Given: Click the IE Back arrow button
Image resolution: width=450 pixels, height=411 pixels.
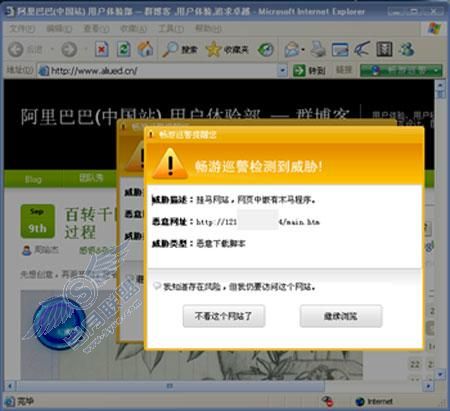Looking at the screenshot, I should pyautogui.click(x=16, y=50).
